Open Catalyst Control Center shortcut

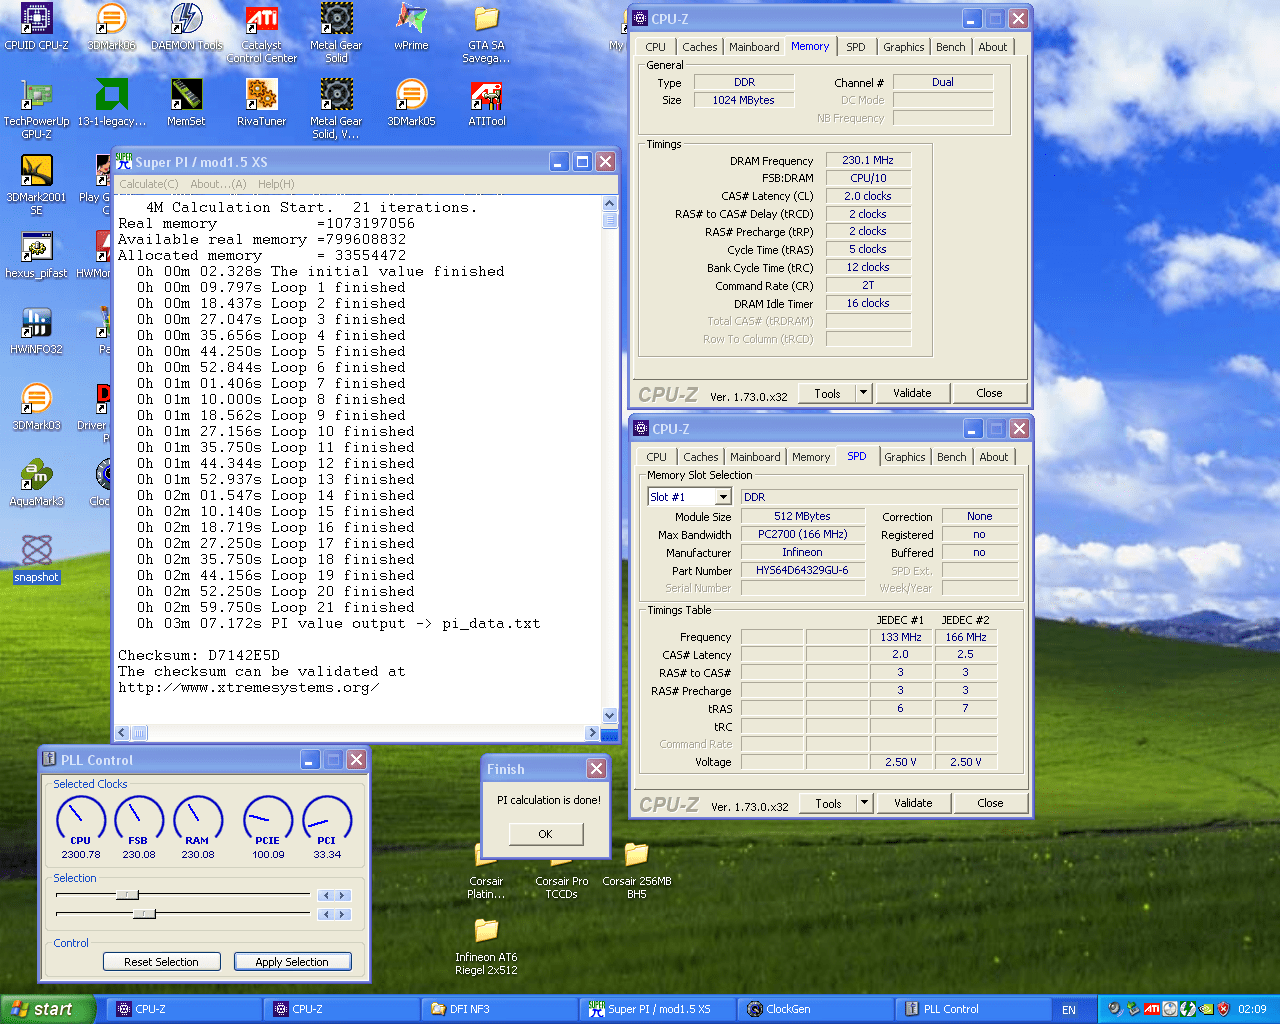262,34
